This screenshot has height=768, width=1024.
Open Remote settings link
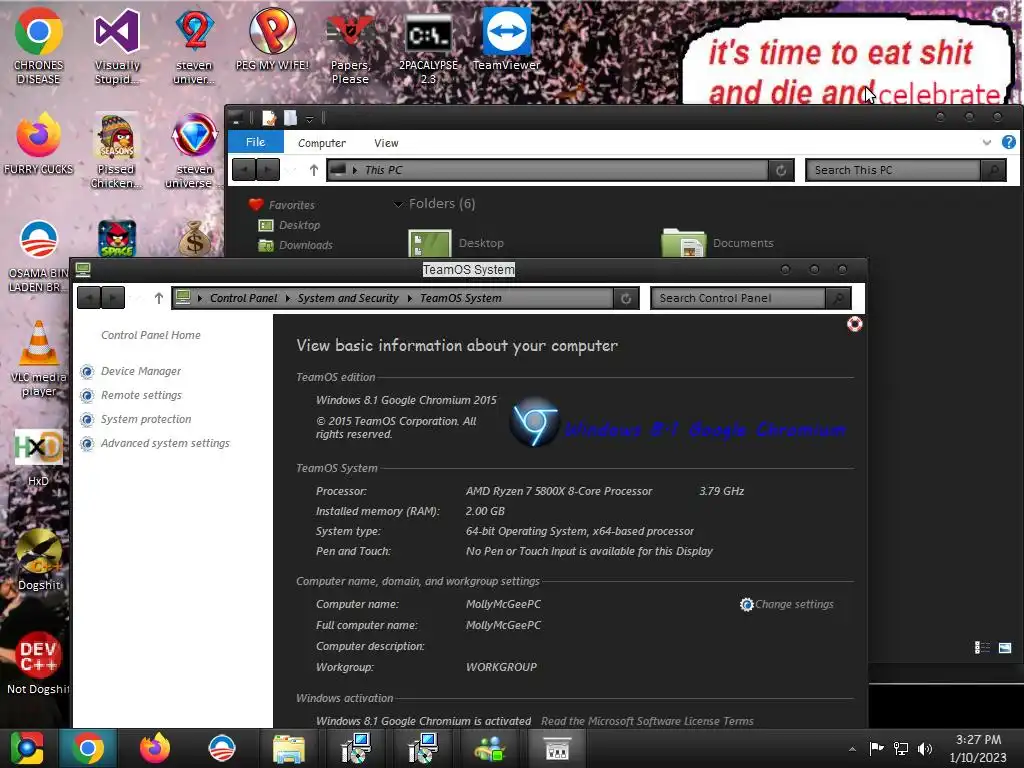(141, 395)
